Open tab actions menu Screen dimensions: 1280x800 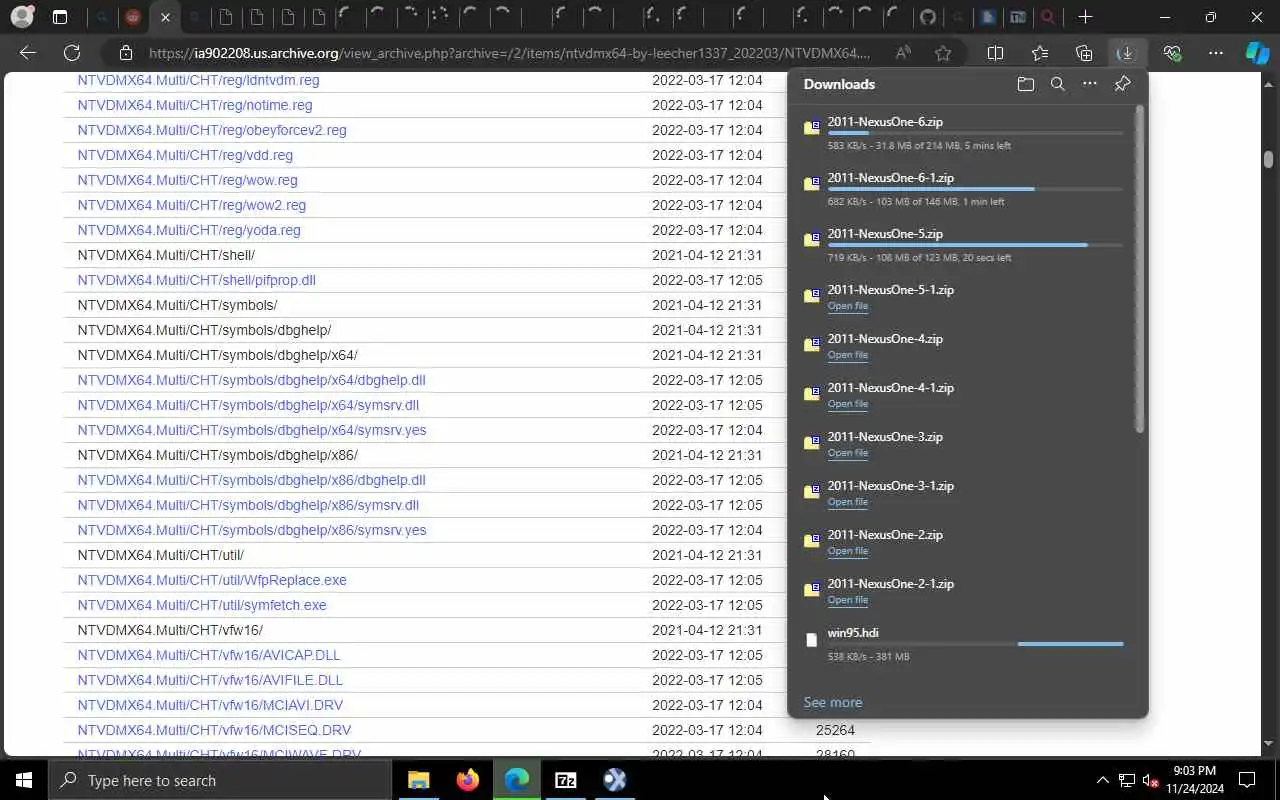click(60, 17)
